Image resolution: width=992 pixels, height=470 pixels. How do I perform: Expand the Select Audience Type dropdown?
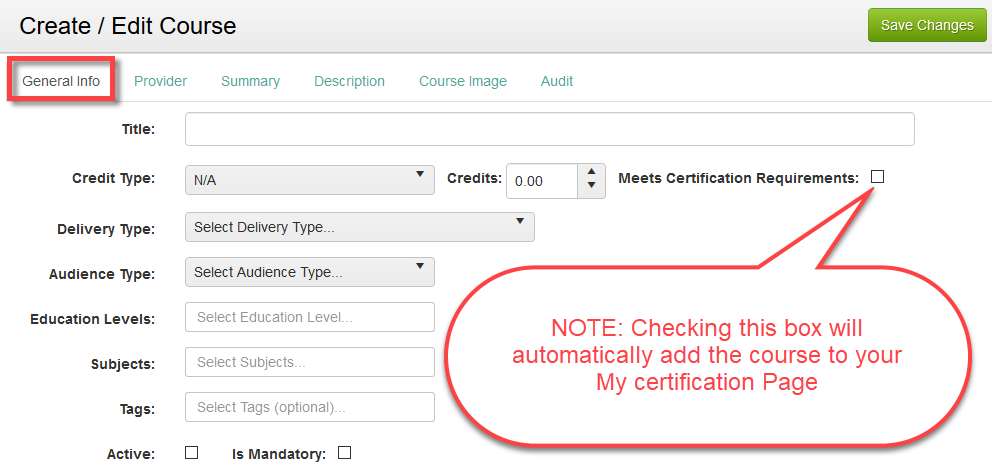[x=310, y=272]
